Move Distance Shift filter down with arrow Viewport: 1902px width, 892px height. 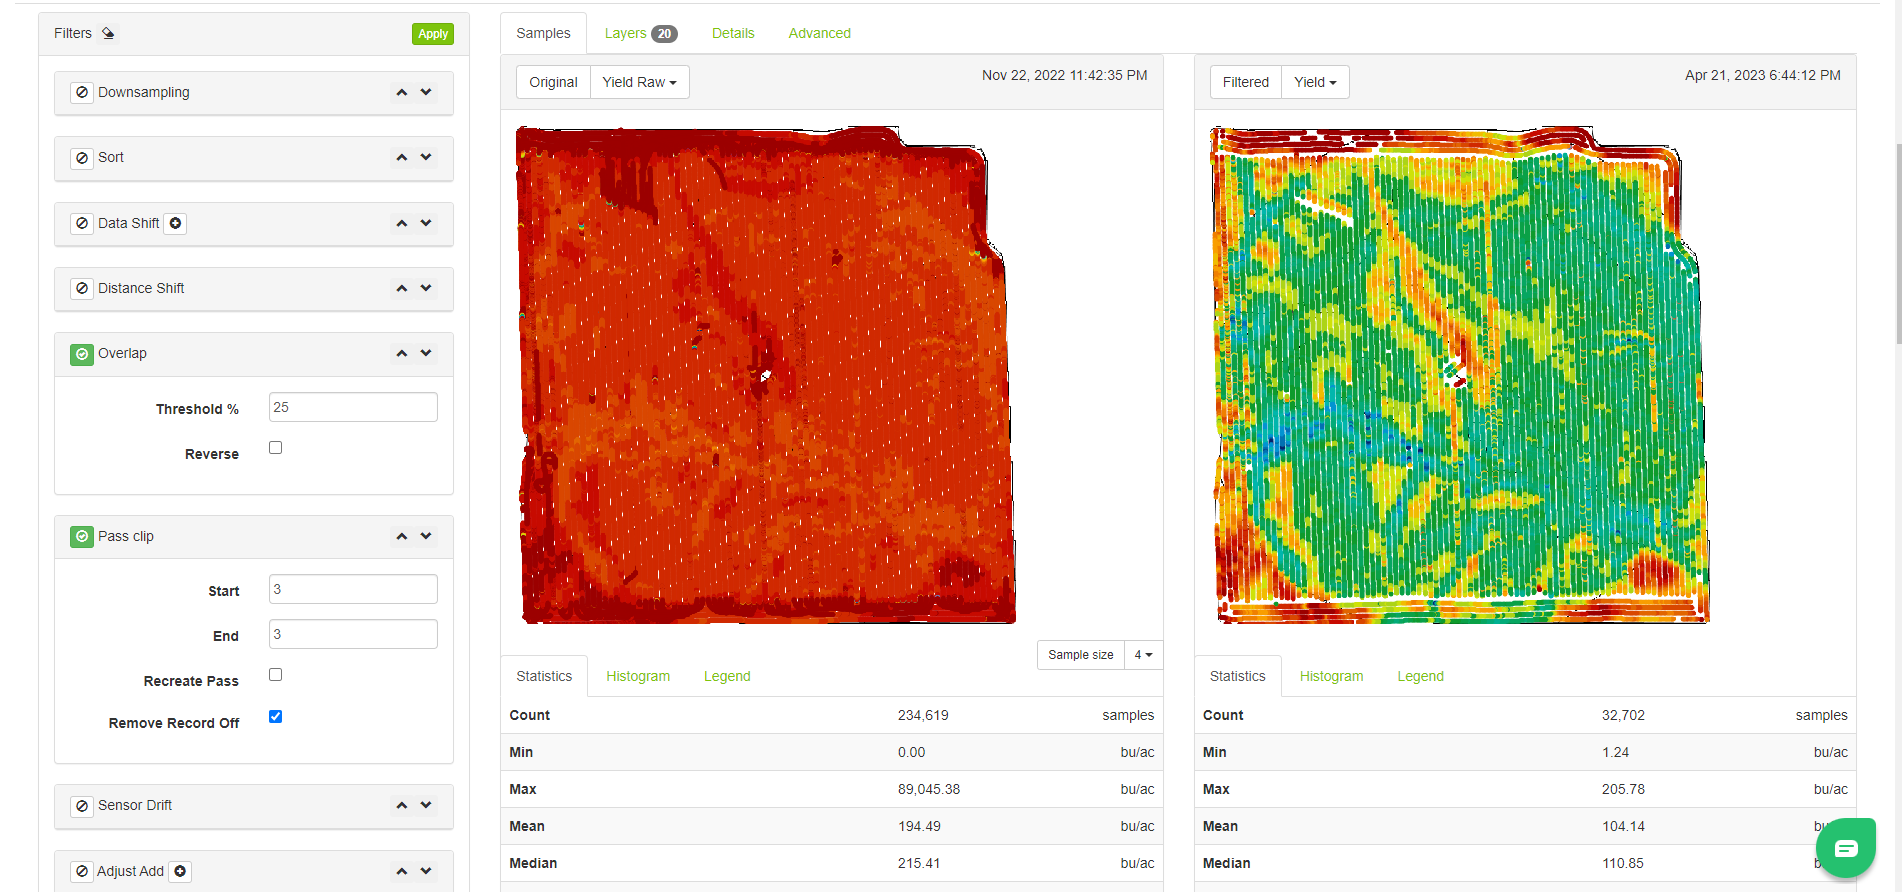pyautogui.click(x=426, y=288)
